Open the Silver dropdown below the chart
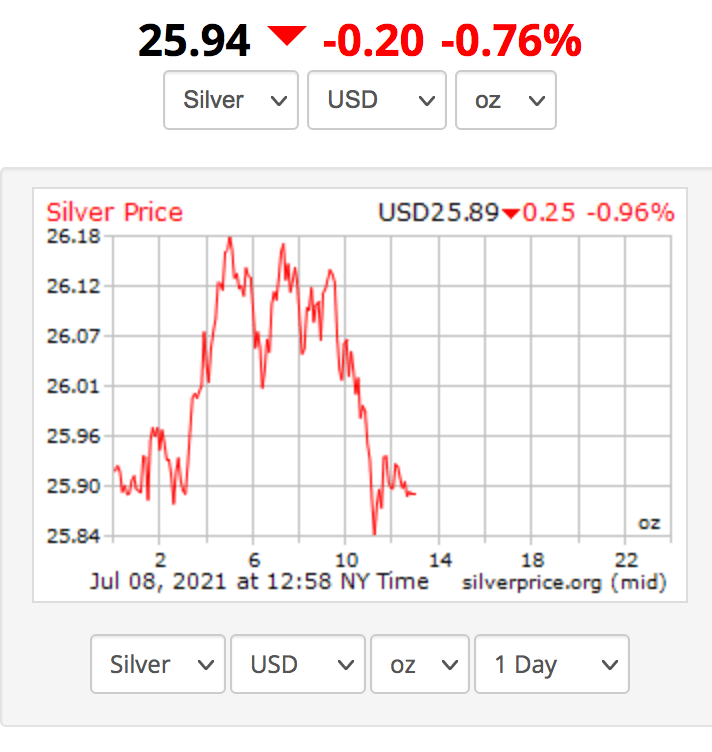Viewport: 712px width, 752px height. pos(158,664)
